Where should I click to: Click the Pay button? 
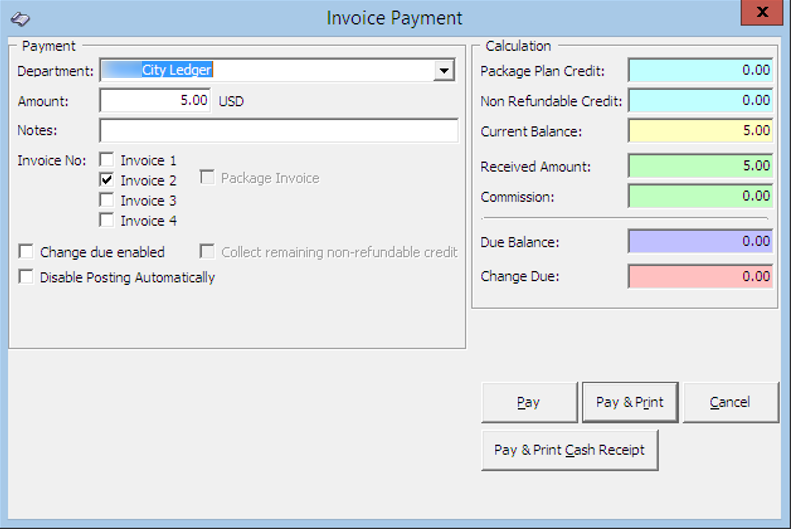click(529, 402)
